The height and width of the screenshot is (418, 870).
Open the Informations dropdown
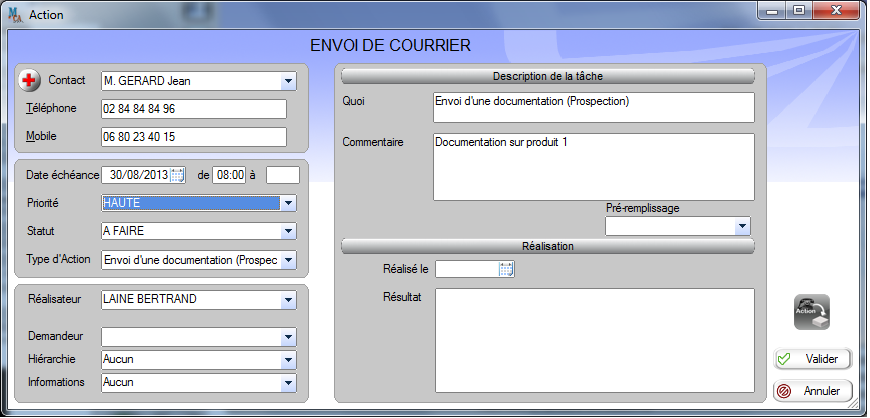[x=288, y=383]
